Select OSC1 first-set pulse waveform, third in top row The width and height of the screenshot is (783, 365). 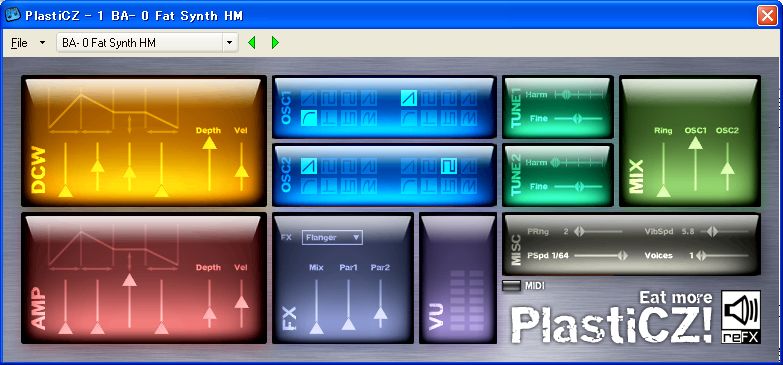coord(349,98)
